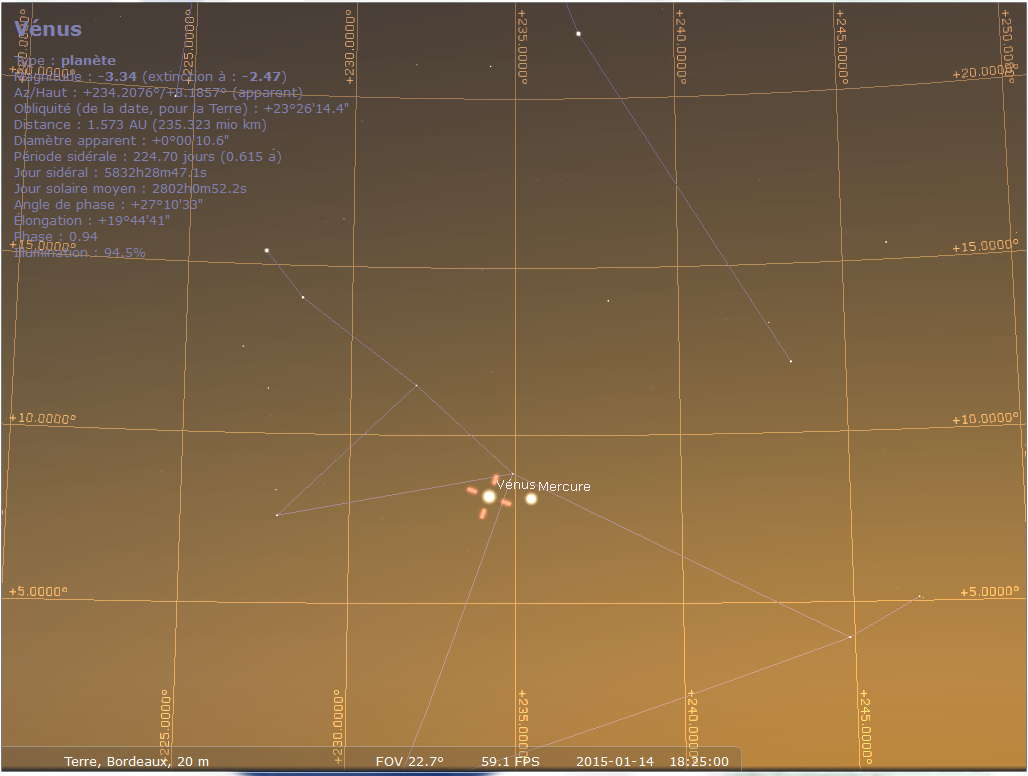Click the Diamètre apparent info line
Image resolution: width=1028 pixels, height=776 pixels.
tap(121, 141)
